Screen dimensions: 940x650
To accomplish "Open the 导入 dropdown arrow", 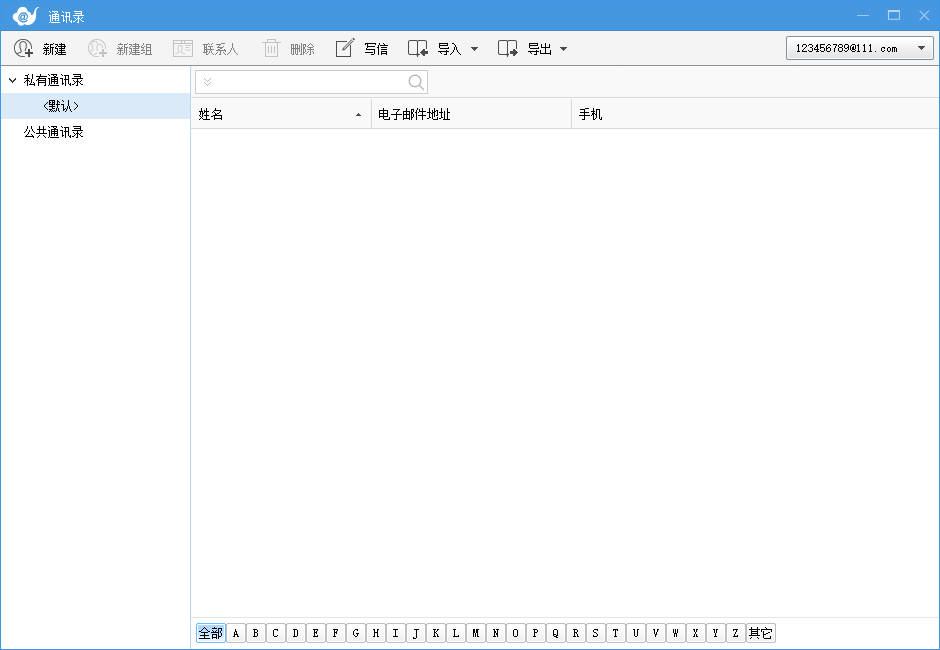I will click(x=474, y=49).
